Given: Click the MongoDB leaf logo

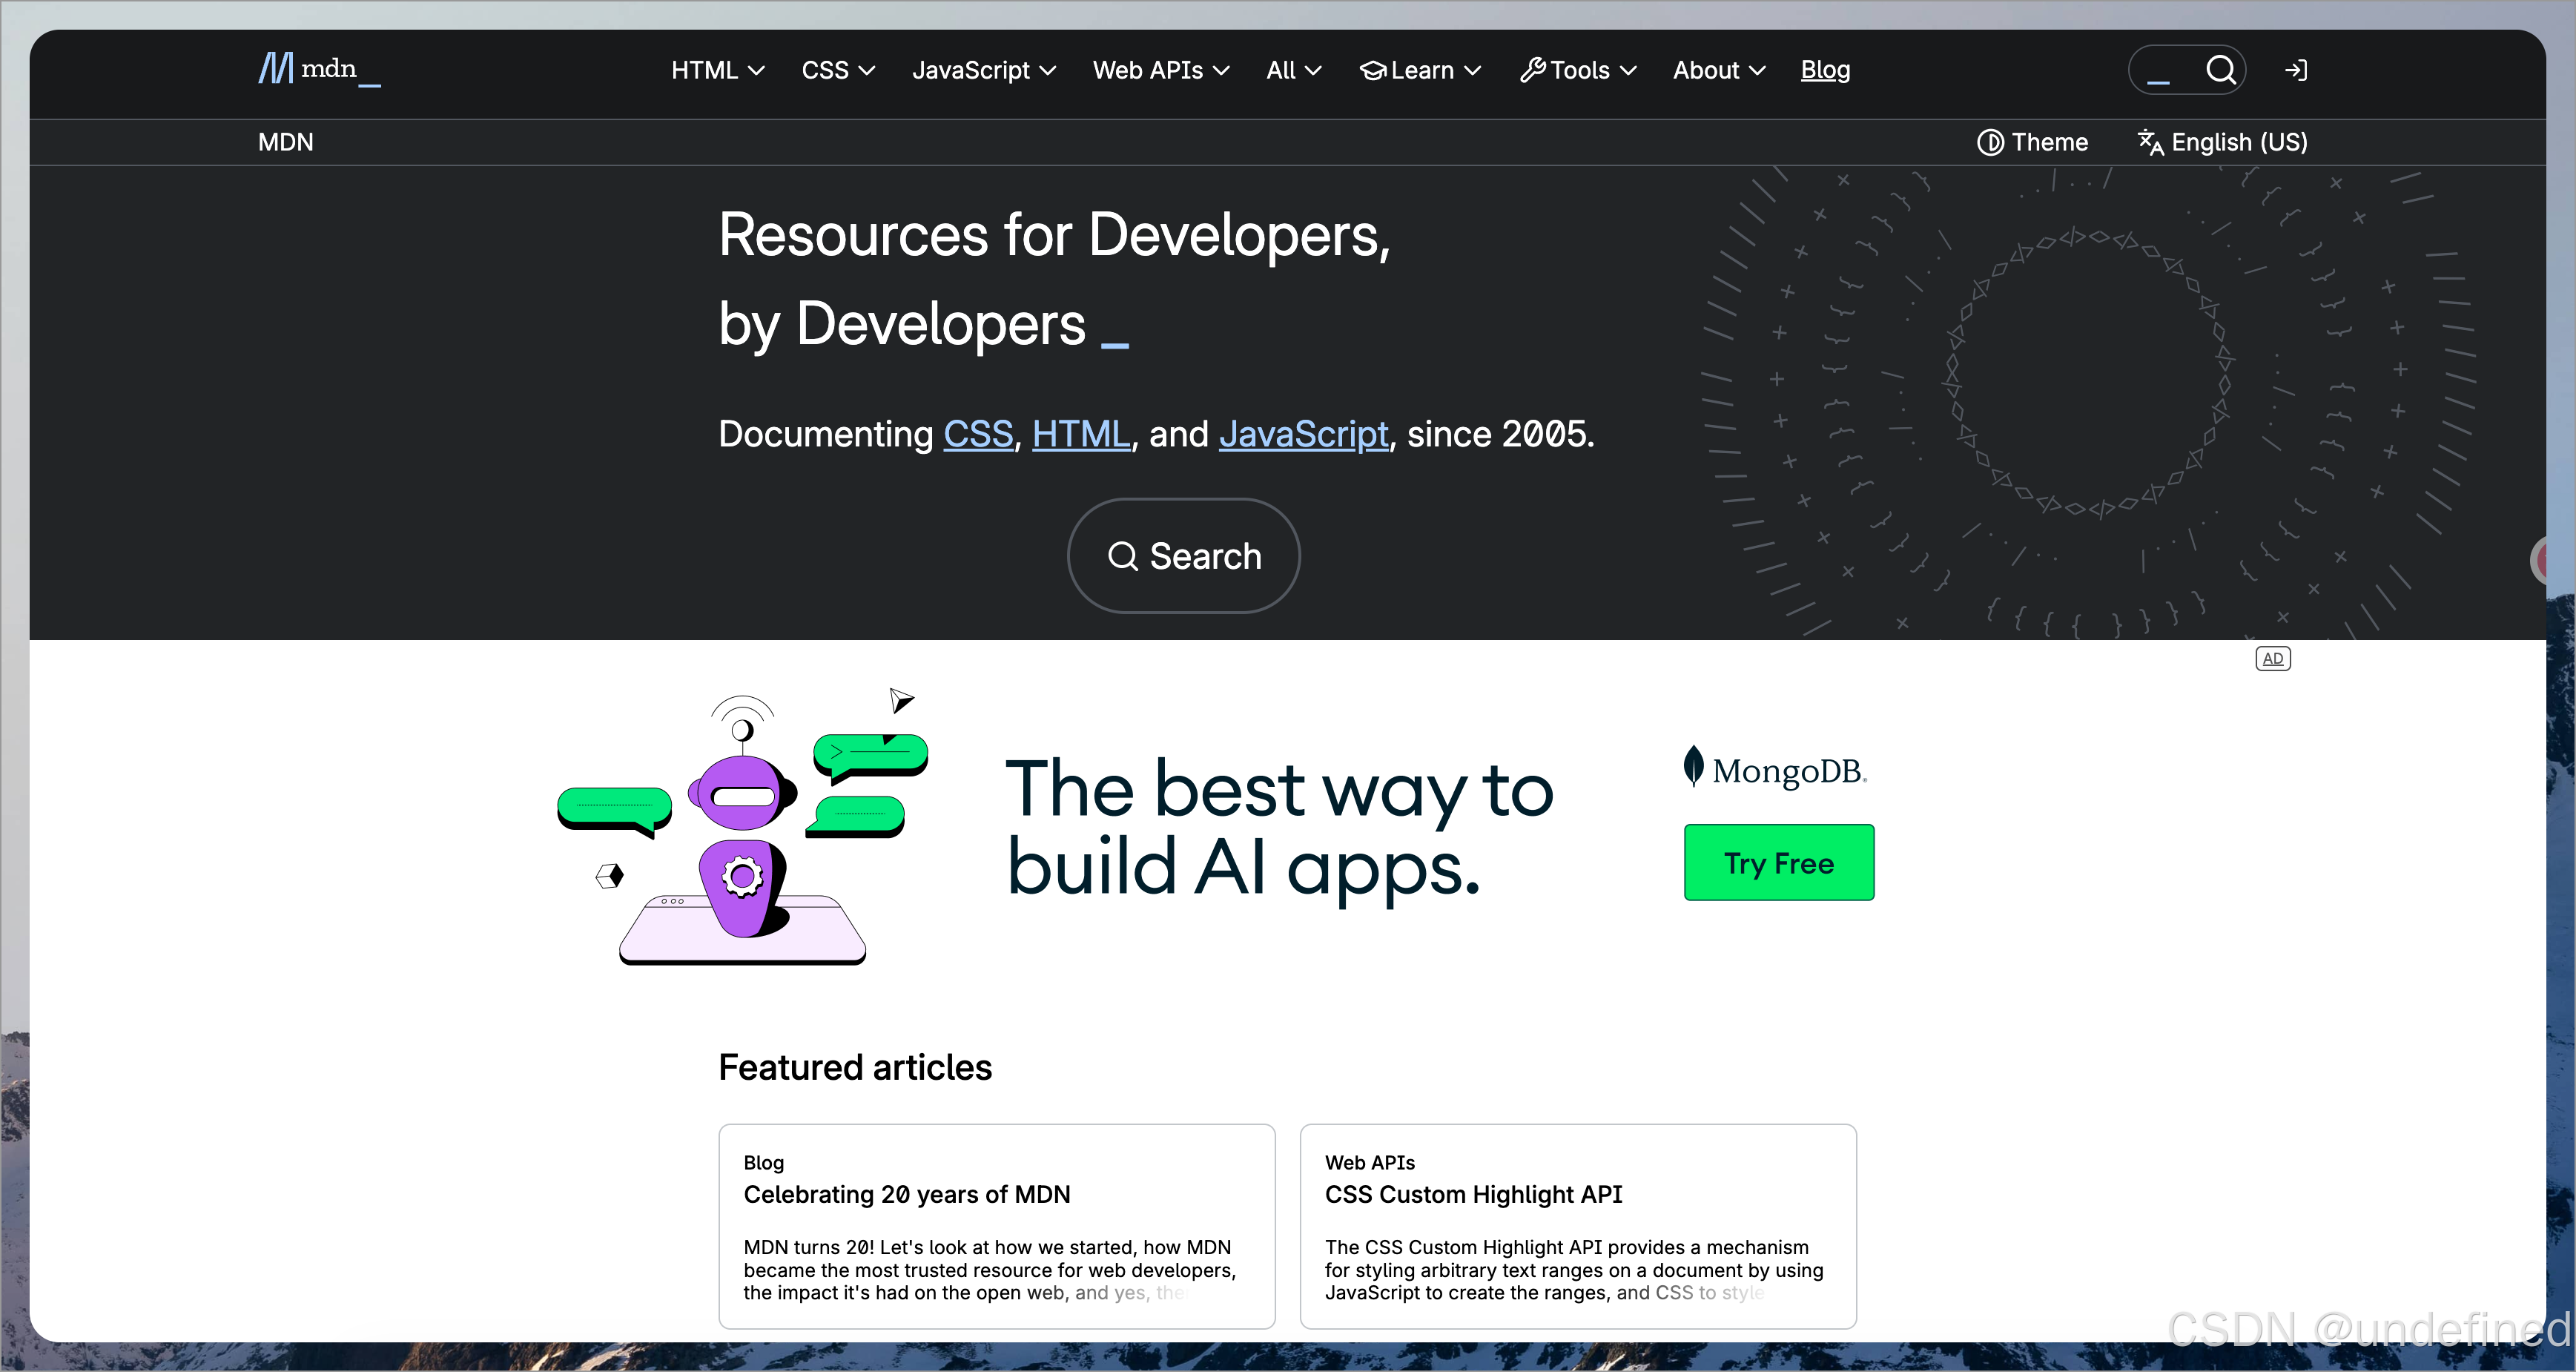Looking at the screenshot, I should [1693, 767].
